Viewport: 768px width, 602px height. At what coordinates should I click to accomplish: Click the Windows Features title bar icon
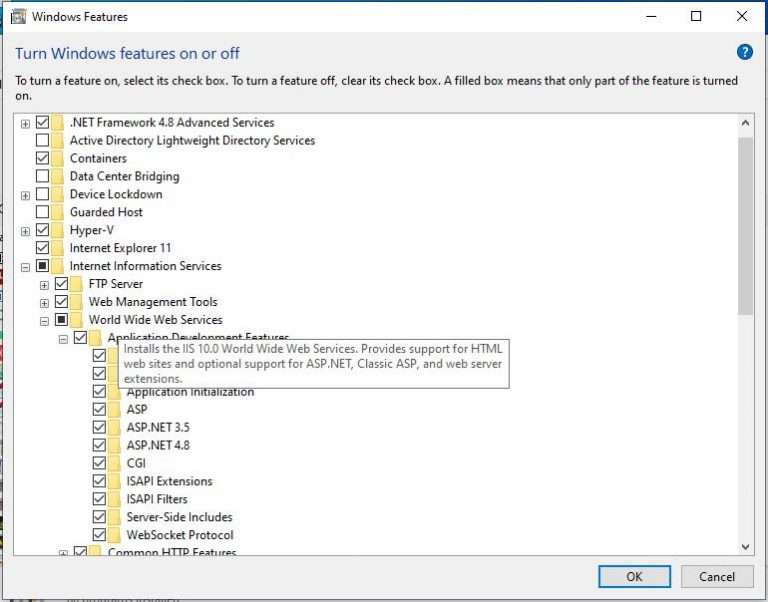point(17,17)
